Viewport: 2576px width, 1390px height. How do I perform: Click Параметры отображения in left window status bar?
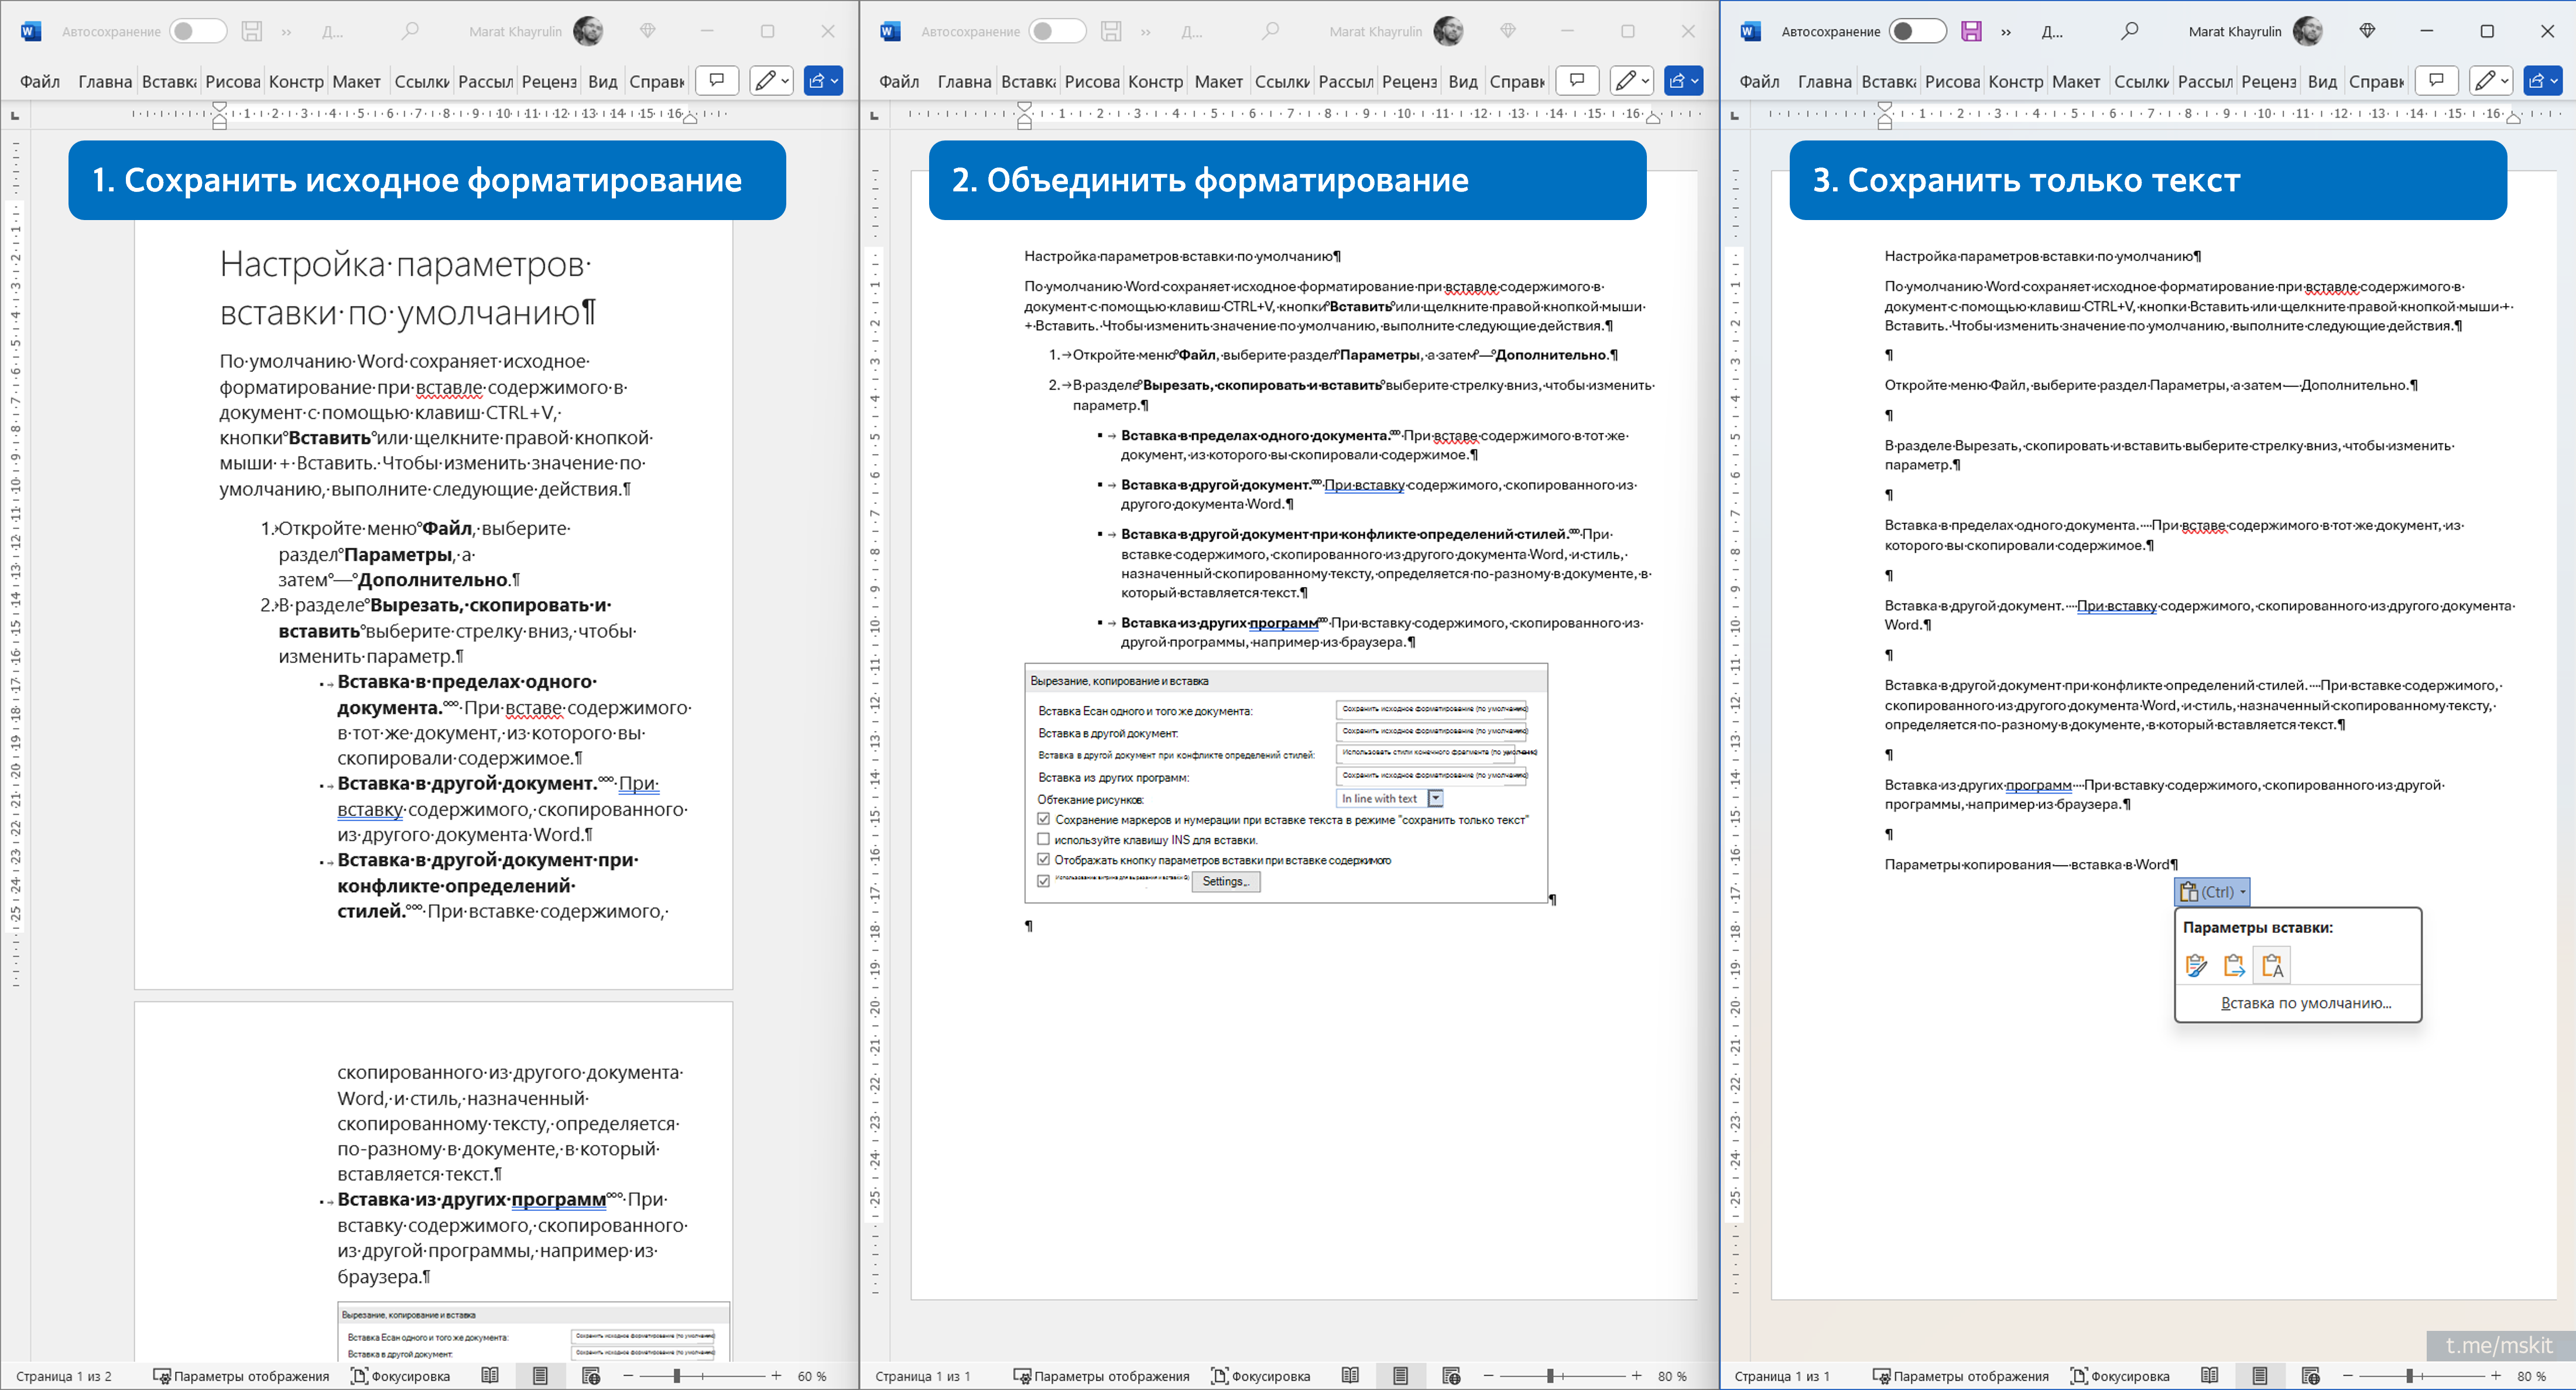point(241,1376)
